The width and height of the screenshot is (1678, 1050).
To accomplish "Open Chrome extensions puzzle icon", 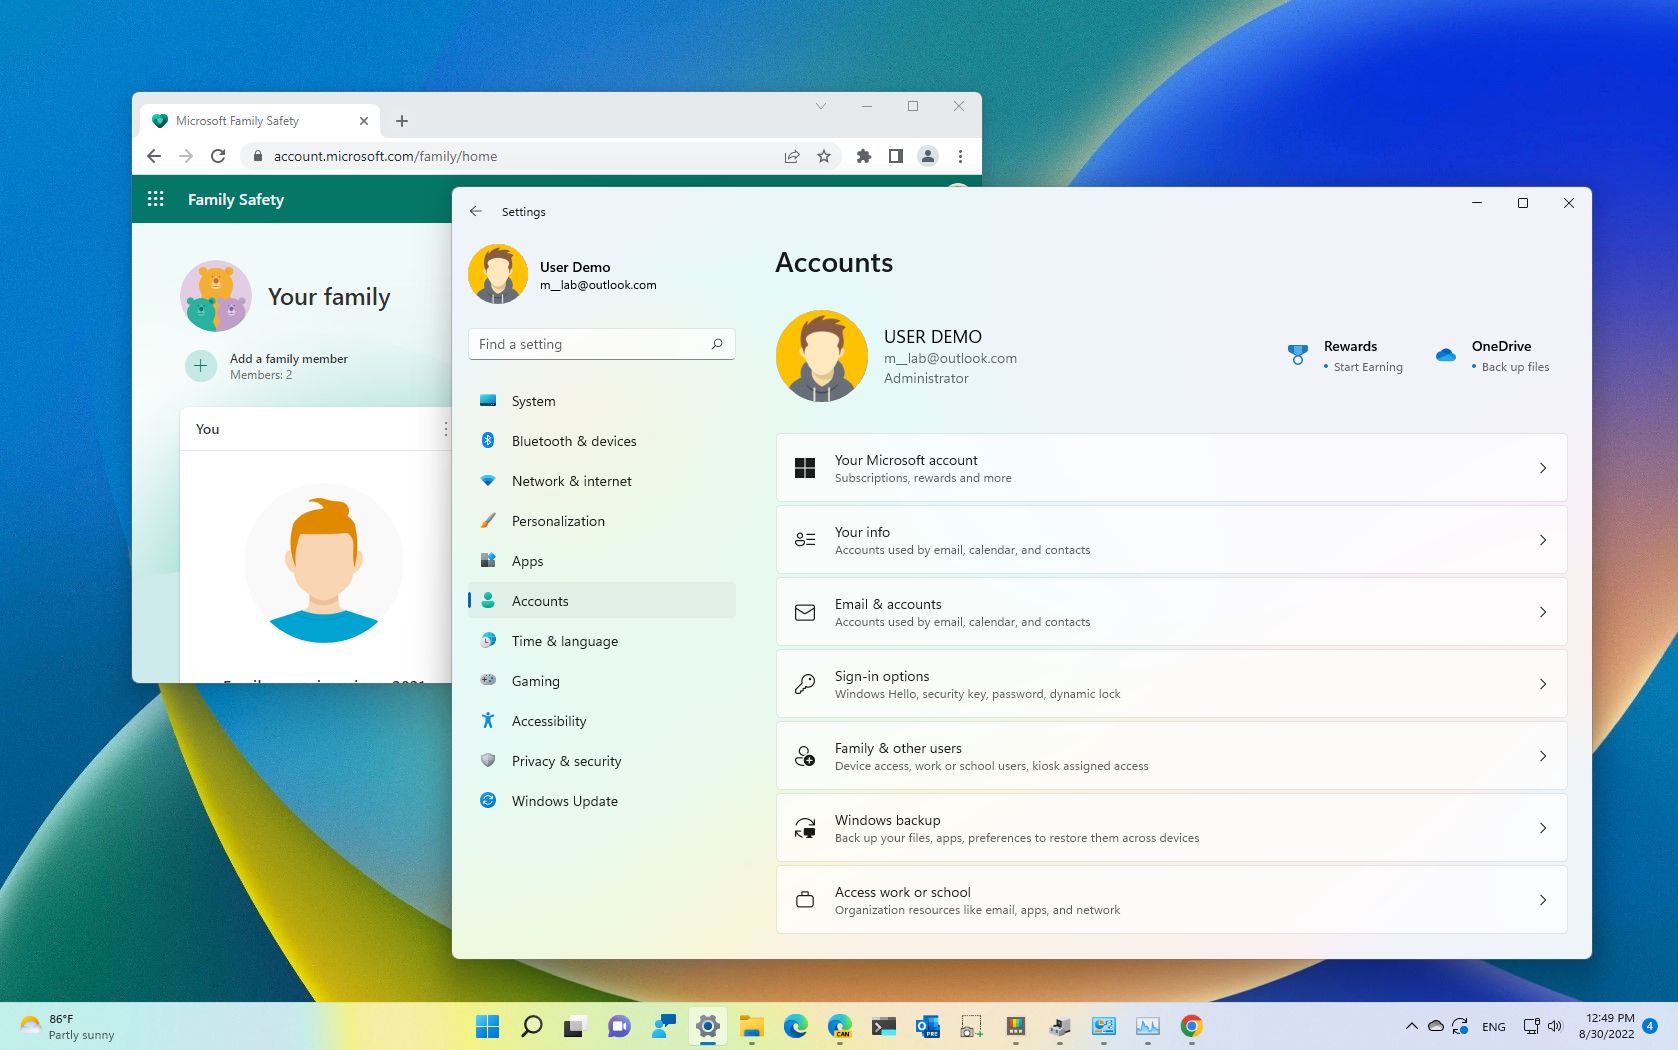I will pyautogui.click(x=864, y=156).
